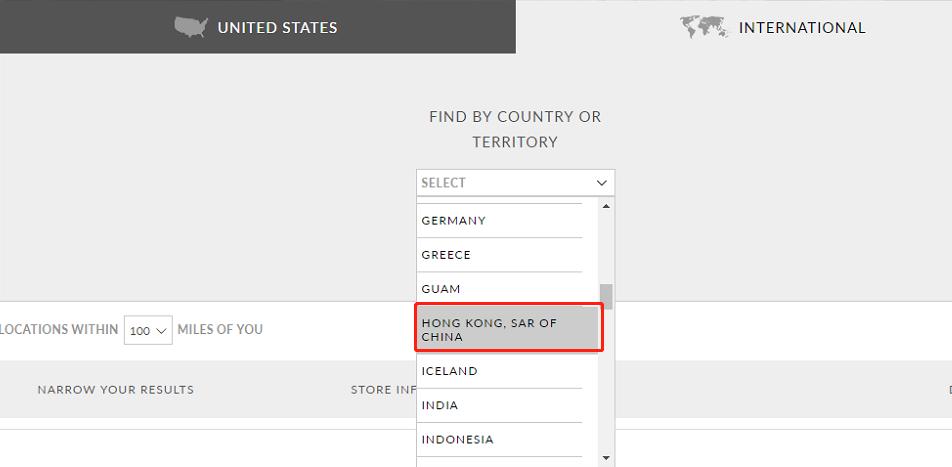Open the 100 miles distance dropdown
Viewport: 952px width, 467px height.
(x=148, y=330)
